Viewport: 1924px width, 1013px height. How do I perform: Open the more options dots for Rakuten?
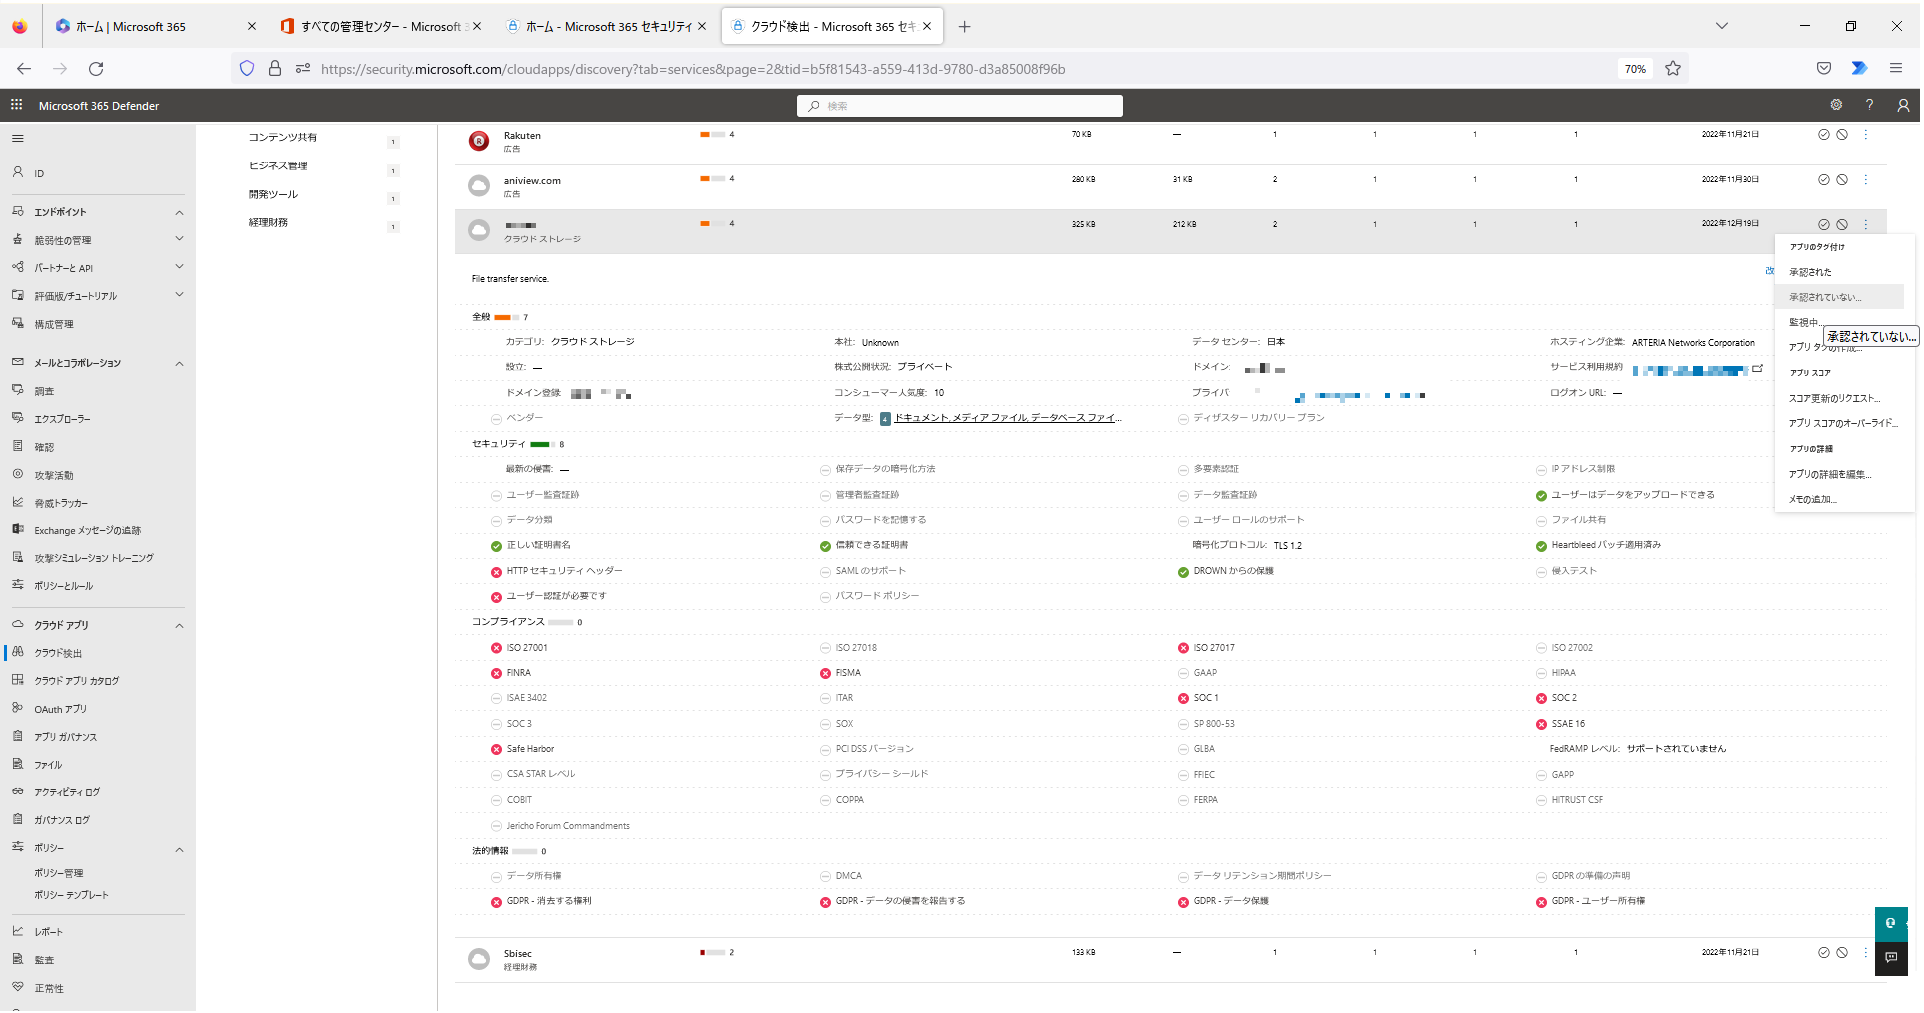point(1866,135)
